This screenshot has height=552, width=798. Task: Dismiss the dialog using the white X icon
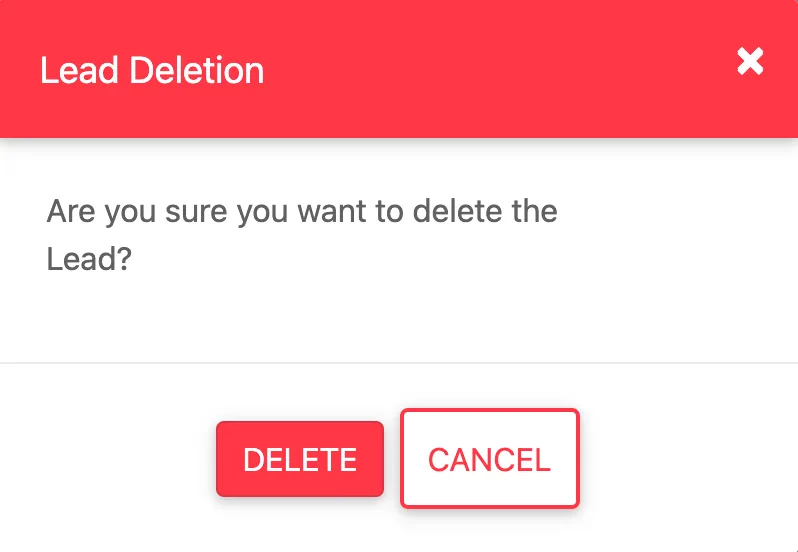(x=750, y=62)
